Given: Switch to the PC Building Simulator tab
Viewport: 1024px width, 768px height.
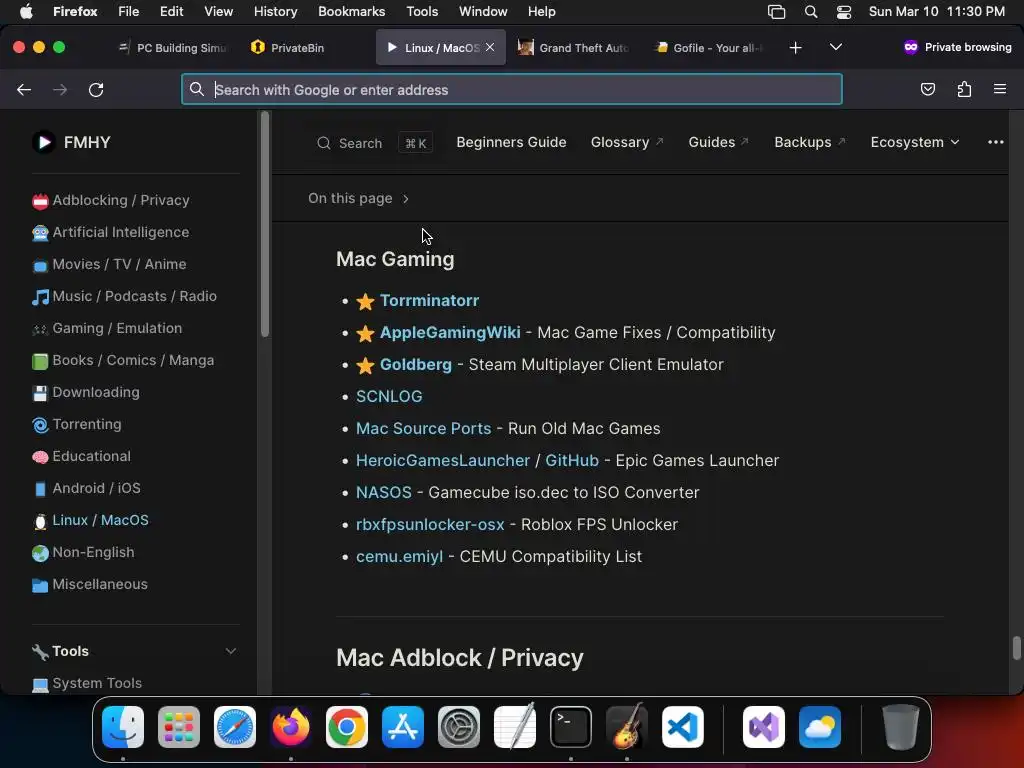Looking at the screenshot, I should point(172,48).
